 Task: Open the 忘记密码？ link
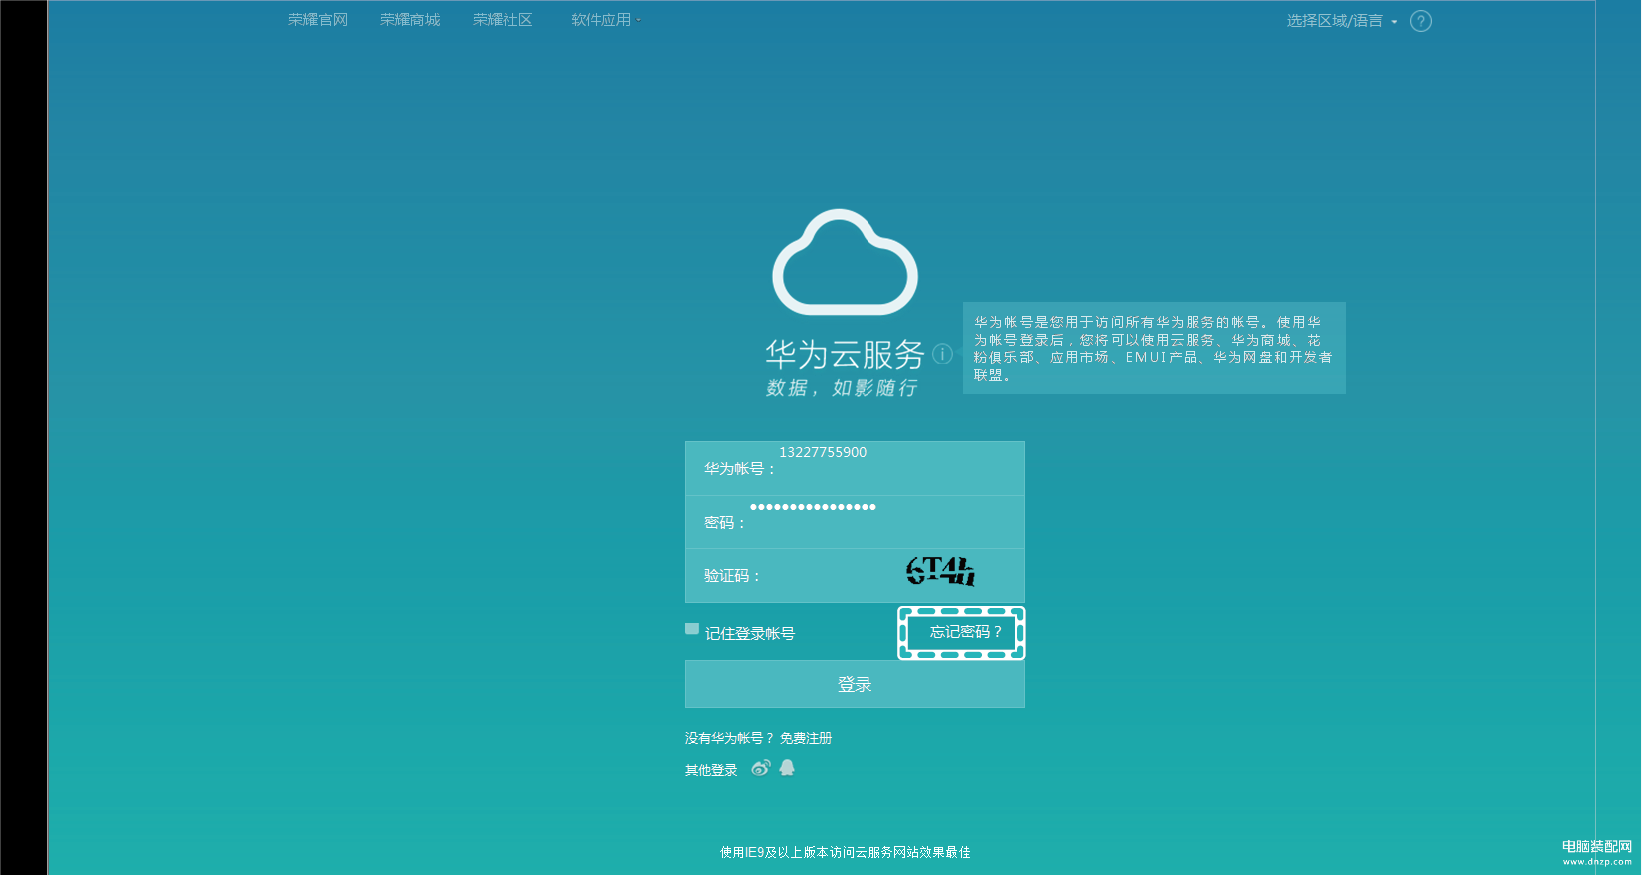pyautogui.click(x=965, y=632)
